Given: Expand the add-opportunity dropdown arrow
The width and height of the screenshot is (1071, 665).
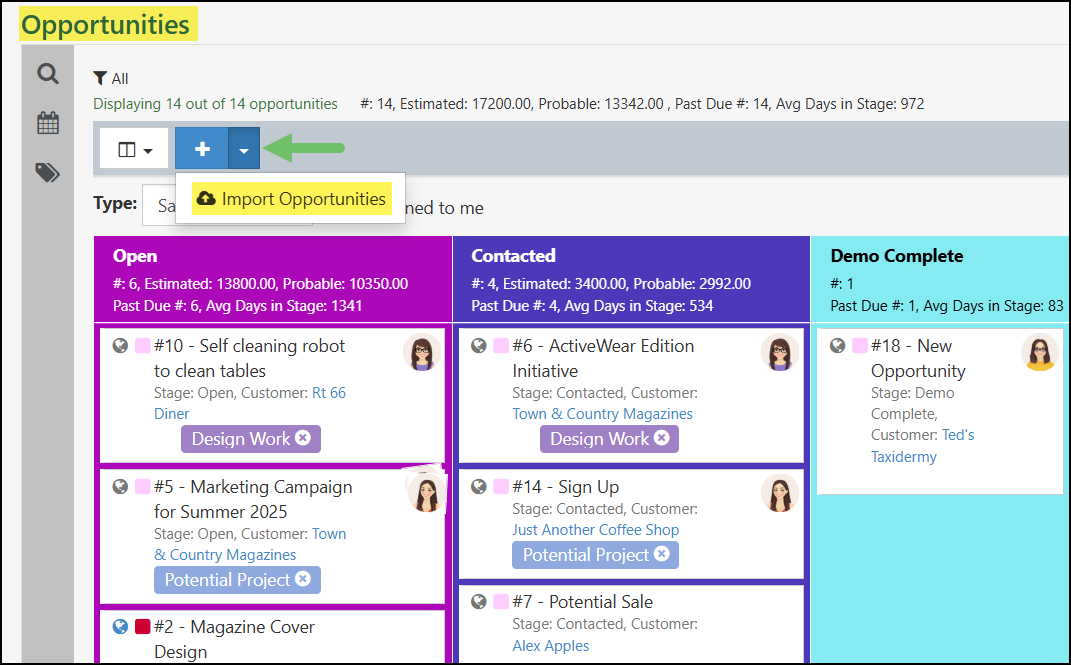Looking at the screenshot, I should coord(244,148).
